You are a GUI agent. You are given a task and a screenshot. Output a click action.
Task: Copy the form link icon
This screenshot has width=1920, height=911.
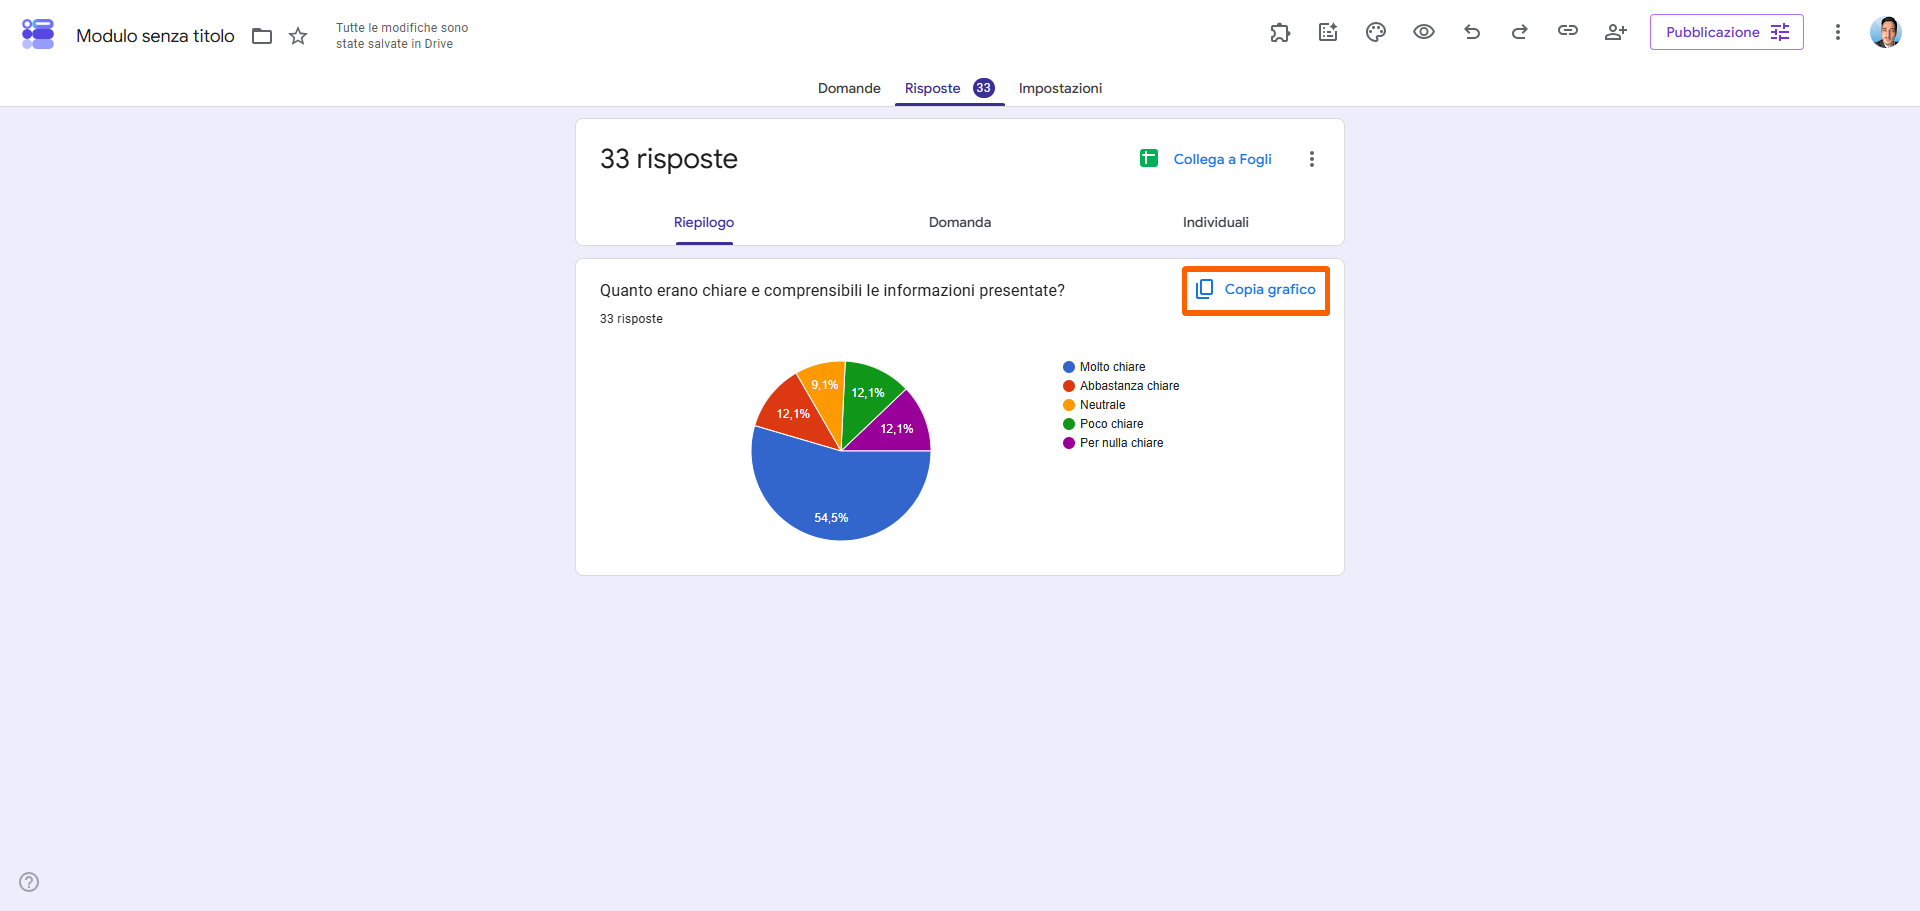[x=1568, y=31]
